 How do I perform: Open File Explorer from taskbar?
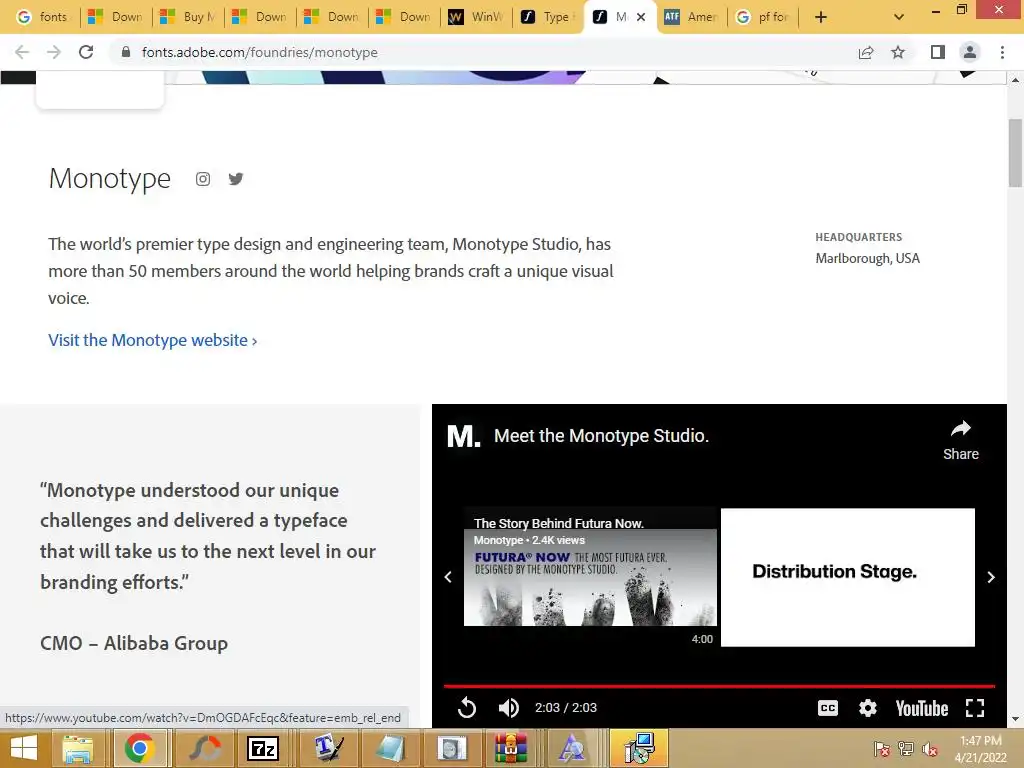pos(78,748)
